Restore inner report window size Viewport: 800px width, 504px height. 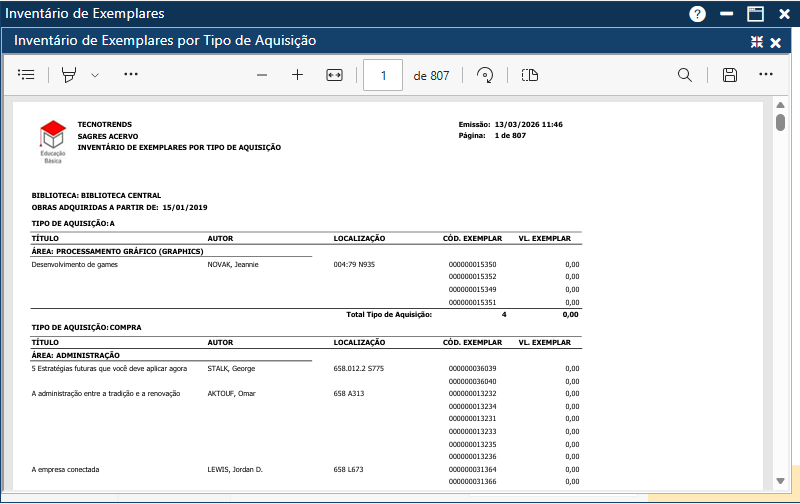[x=757, y=42]
